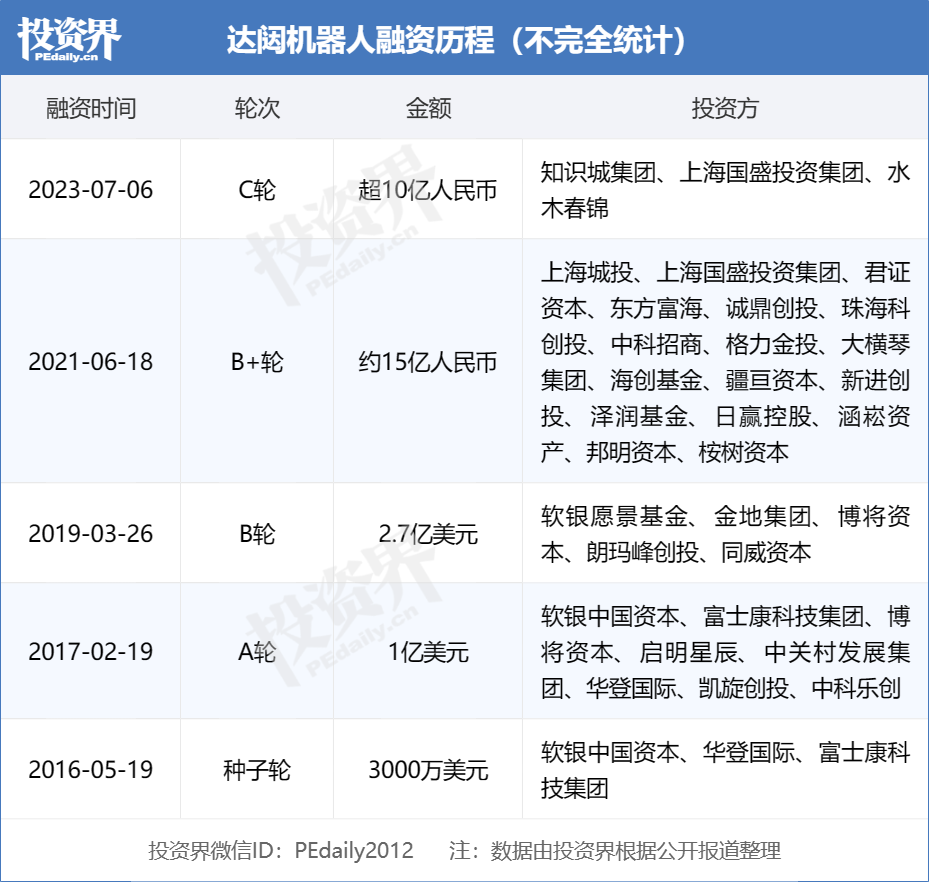929x882 pixels.
Task: Select the 种子轮 round cell
Action: pyautogui.click(x=257, y=770)
